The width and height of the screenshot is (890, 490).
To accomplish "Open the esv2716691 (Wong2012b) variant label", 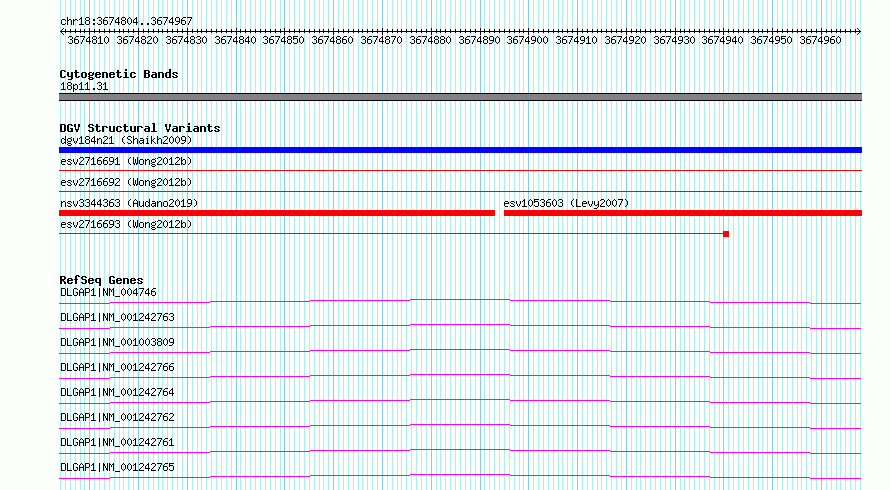I will 126,161.
